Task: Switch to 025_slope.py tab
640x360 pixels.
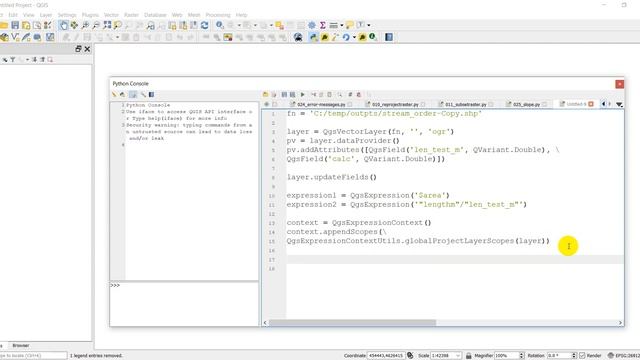Action: 527,104
